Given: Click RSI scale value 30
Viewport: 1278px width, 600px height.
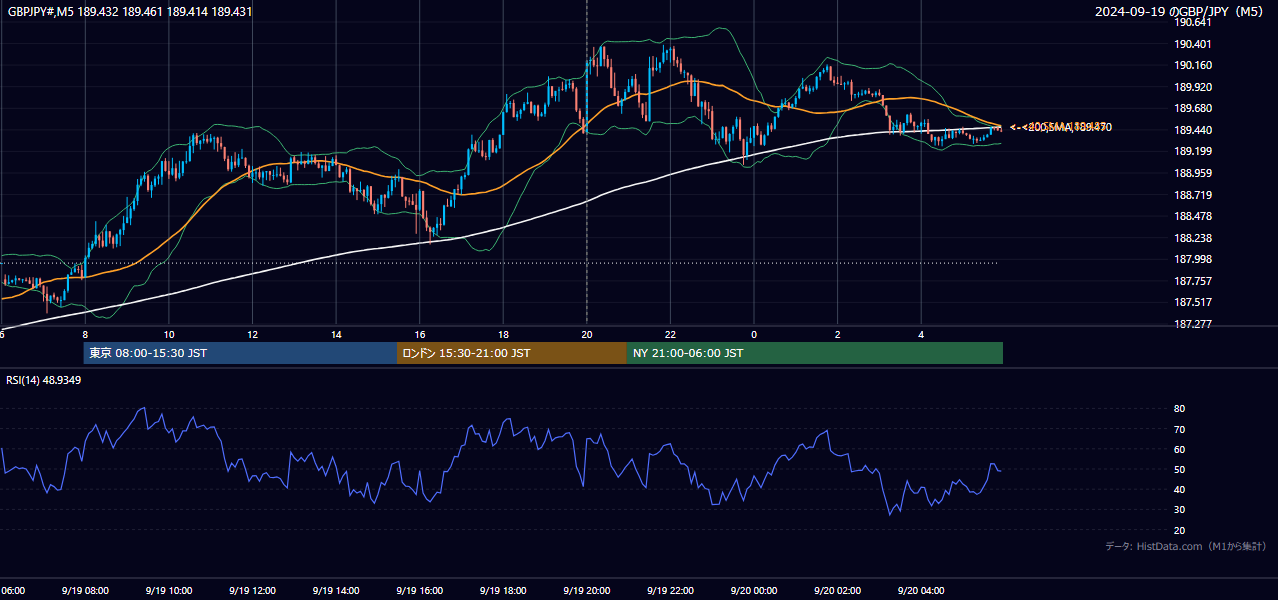Looking at the screenshot, I should coord(1180,510).
